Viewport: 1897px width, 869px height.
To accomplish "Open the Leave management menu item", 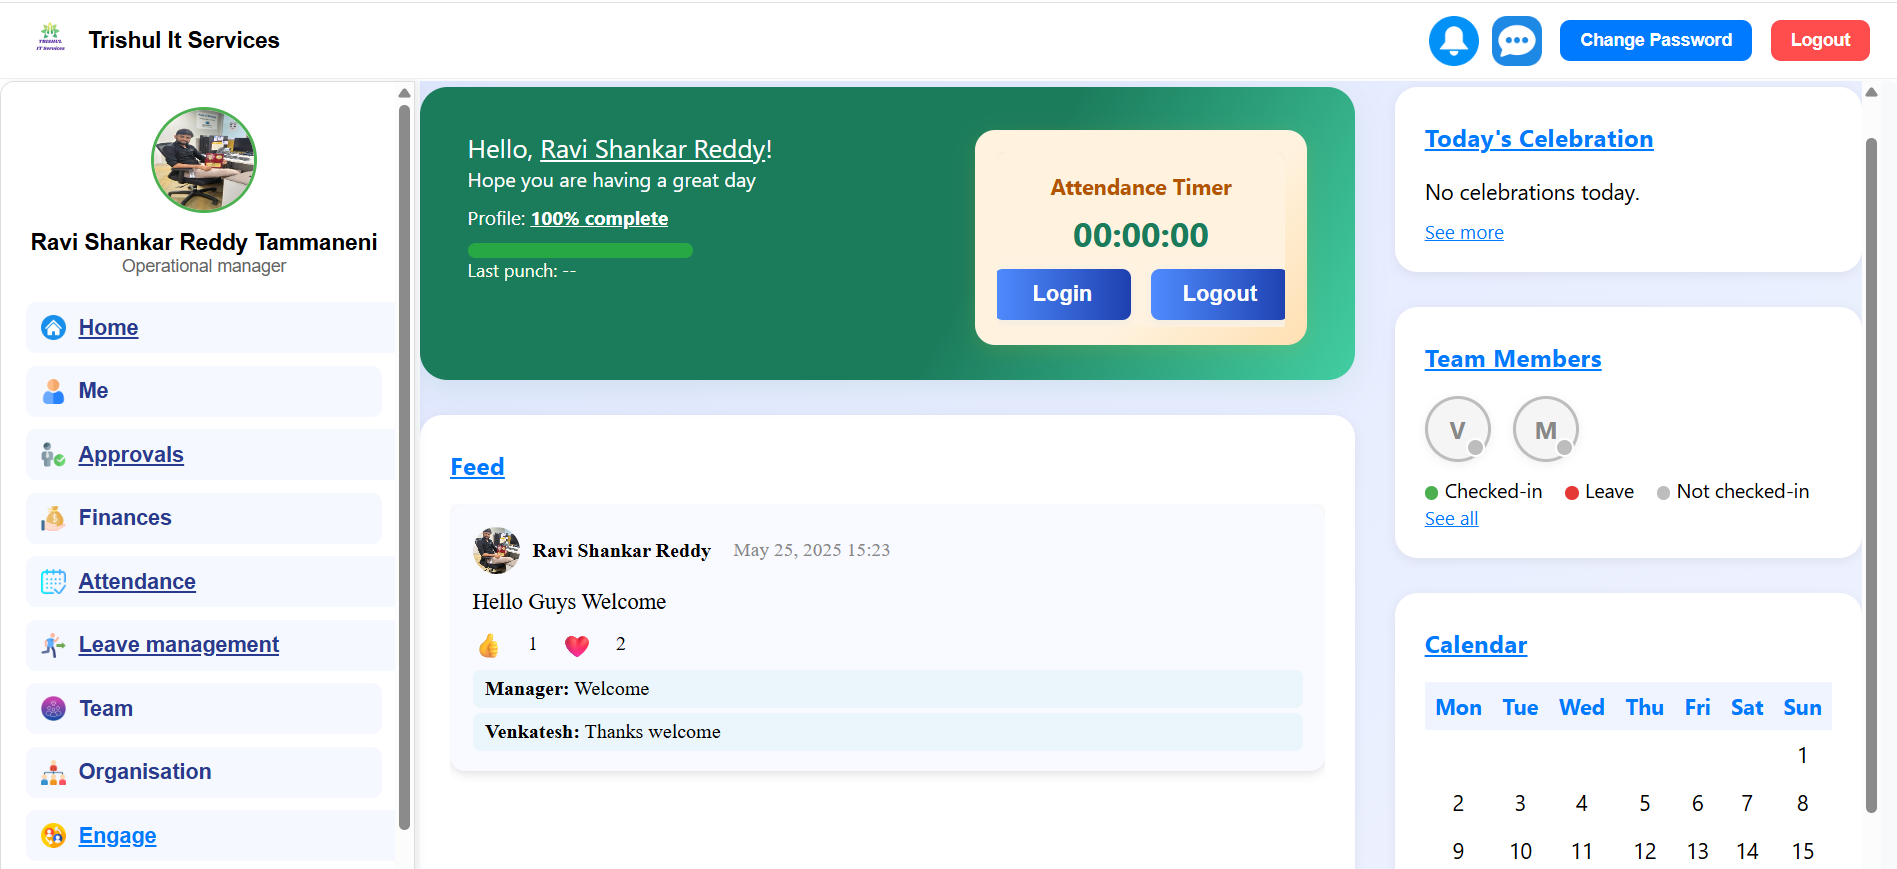I will pyautogui.click(x=211, y=645).
